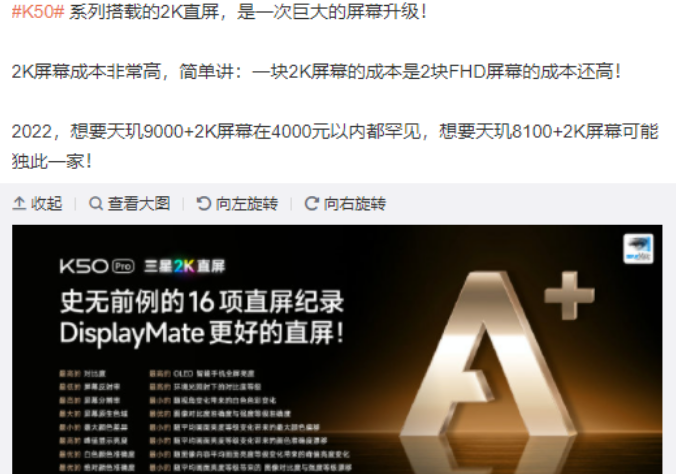Open the #K50# hashtag link
This screenshot has height=474, width=676.
[38, 12]
